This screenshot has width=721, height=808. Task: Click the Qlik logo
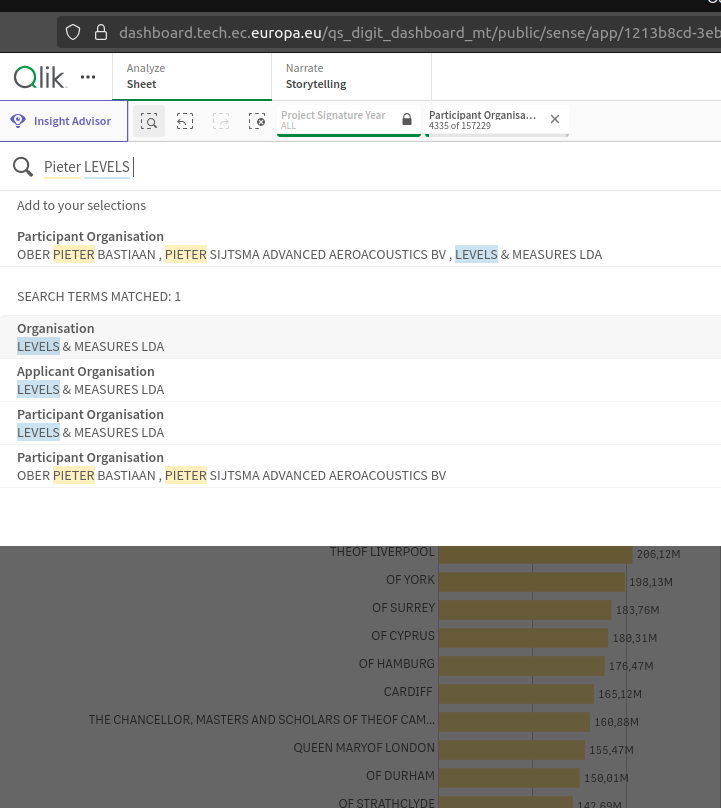point(39,78)
